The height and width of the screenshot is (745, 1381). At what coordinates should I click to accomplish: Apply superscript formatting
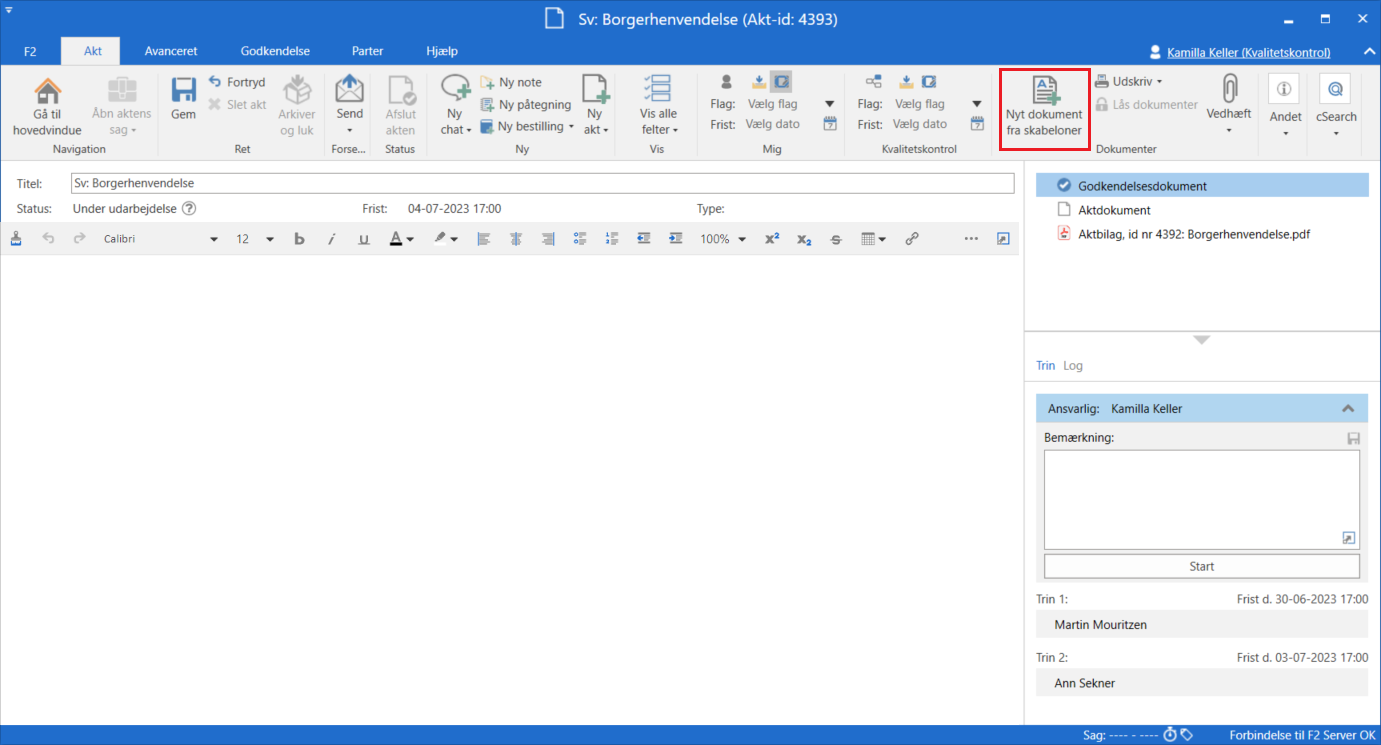[x=772, y=239]
